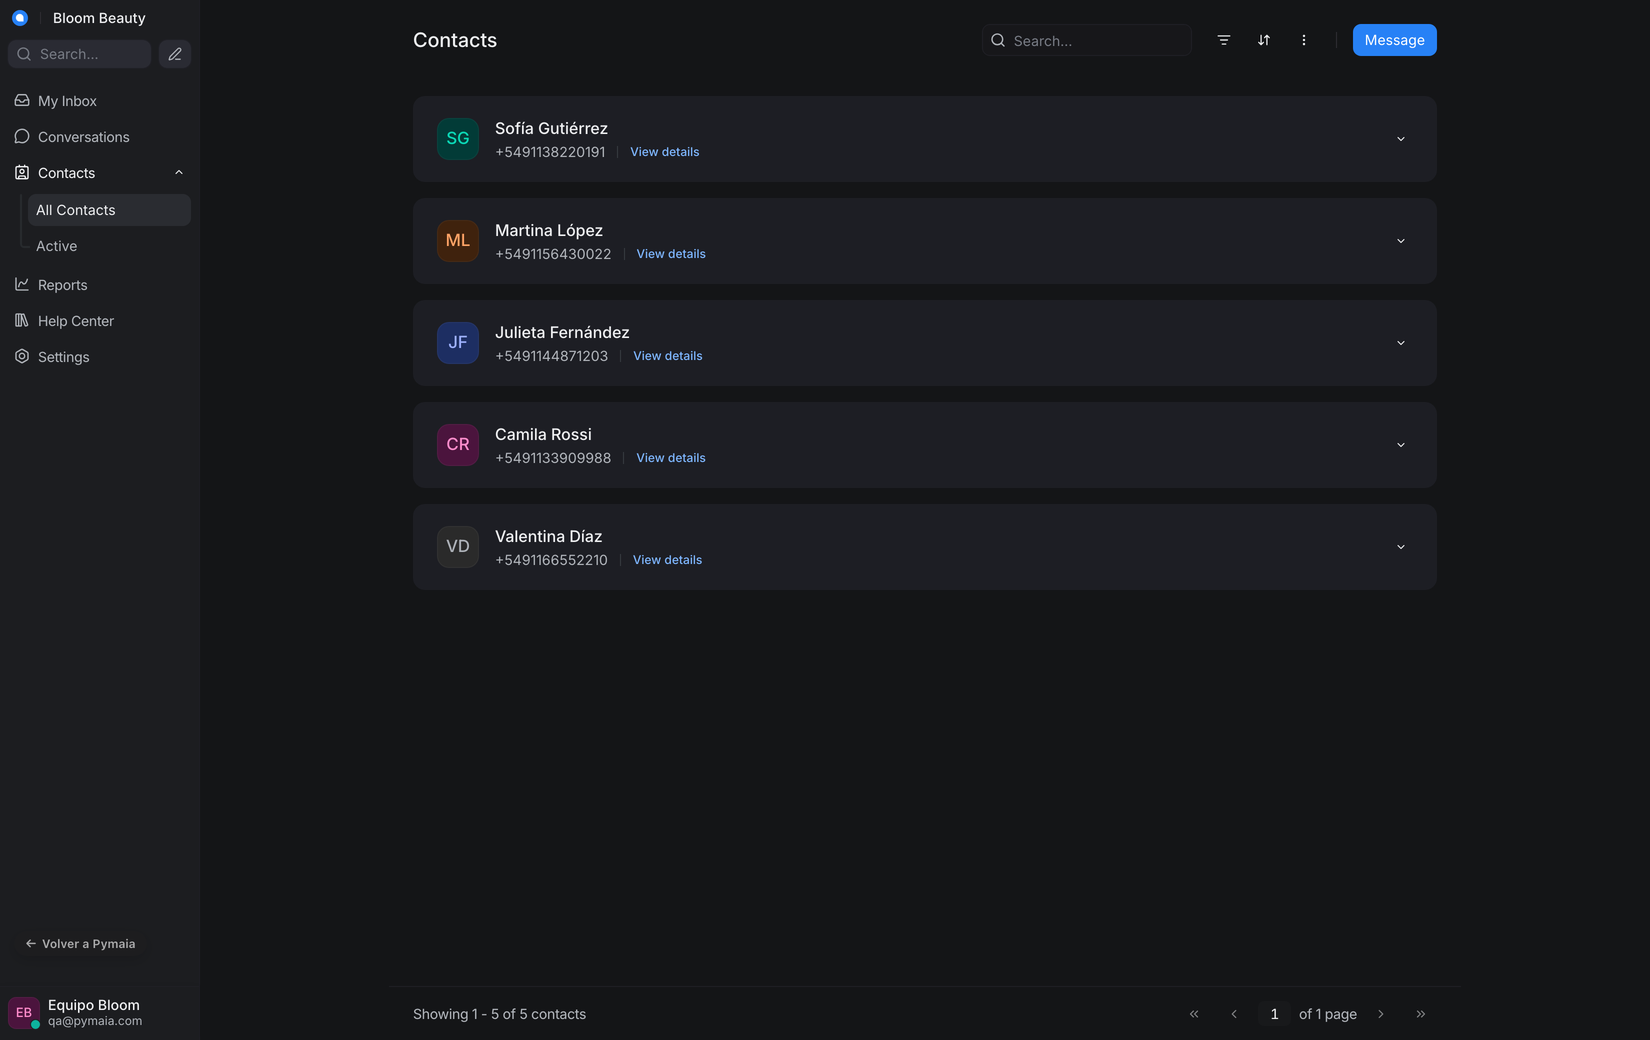Screen dimensions: 1650x1040
Task: Click the VD avatar for Valentina Díaz
Action: coord(458,547)
